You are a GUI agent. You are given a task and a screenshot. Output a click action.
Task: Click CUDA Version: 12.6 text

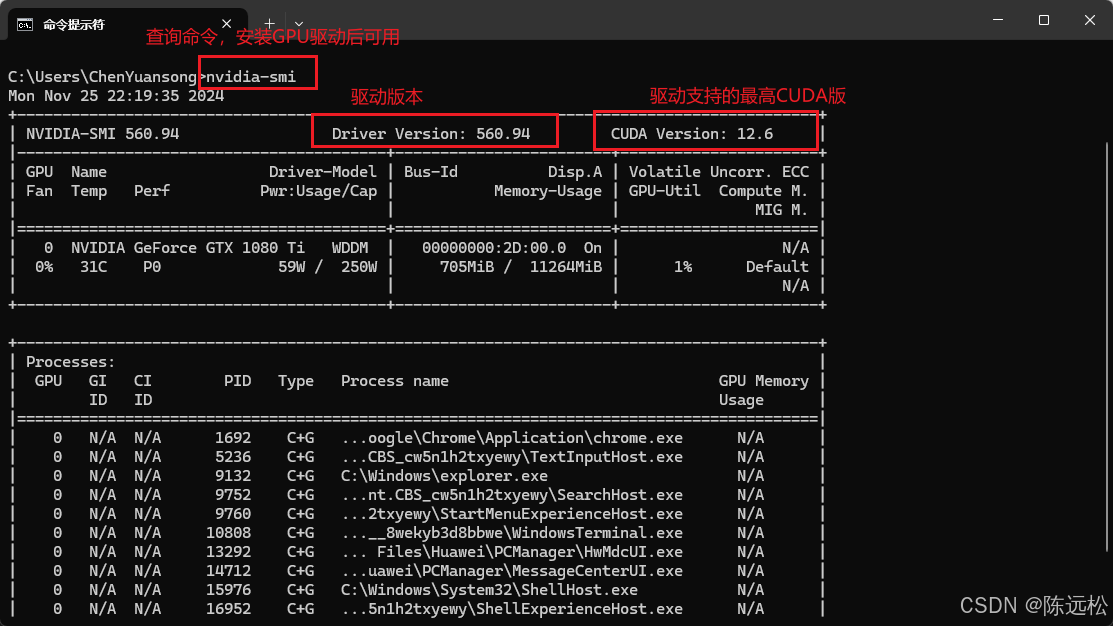click(x=691, y=133)
